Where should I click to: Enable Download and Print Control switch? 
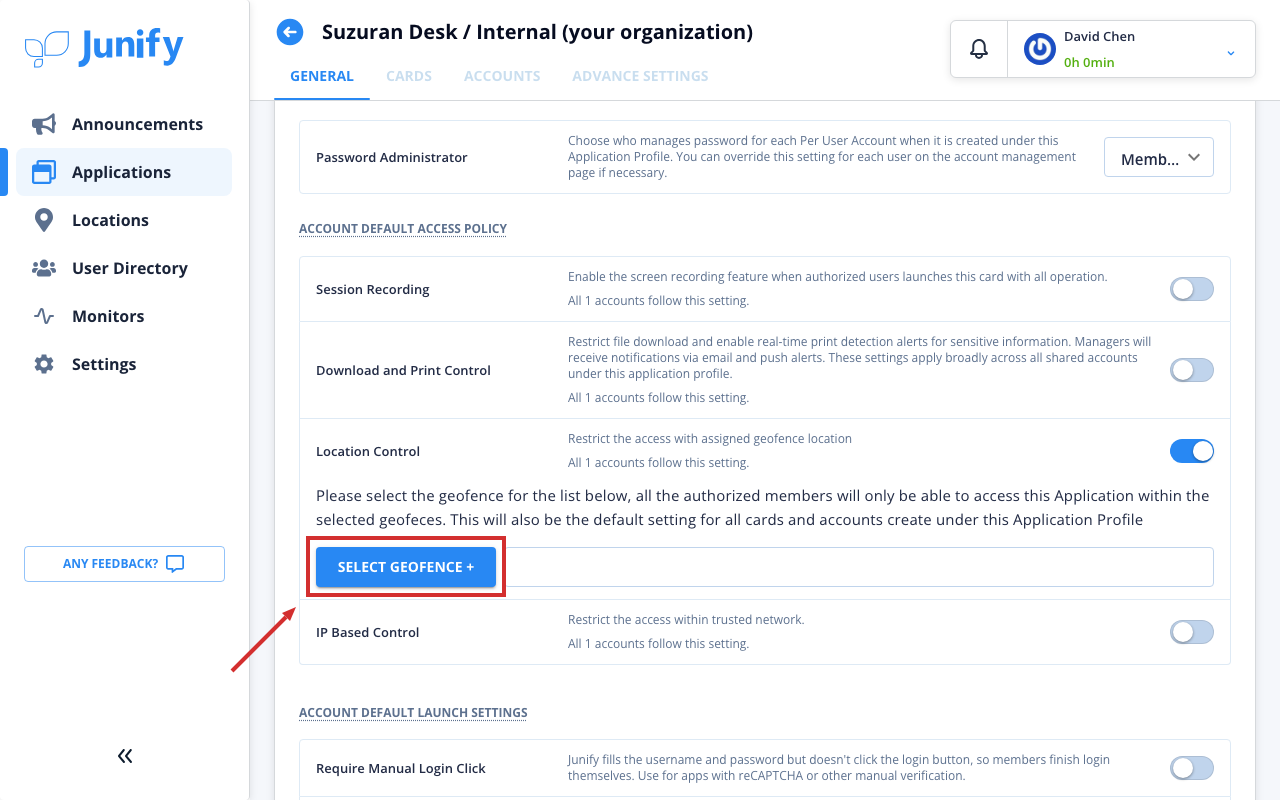1192,370
